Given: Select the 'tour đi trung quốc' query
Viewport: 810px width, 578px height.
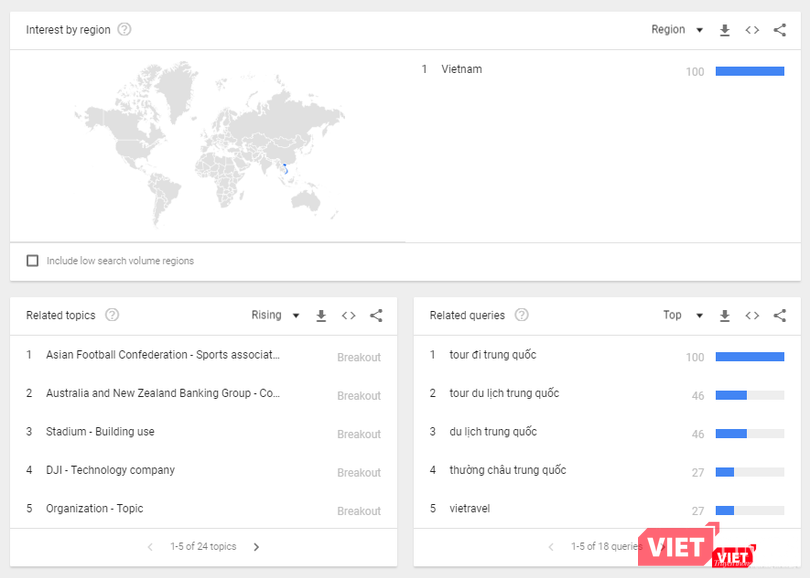Looking at the screenshot, I should tap(493, 355).
